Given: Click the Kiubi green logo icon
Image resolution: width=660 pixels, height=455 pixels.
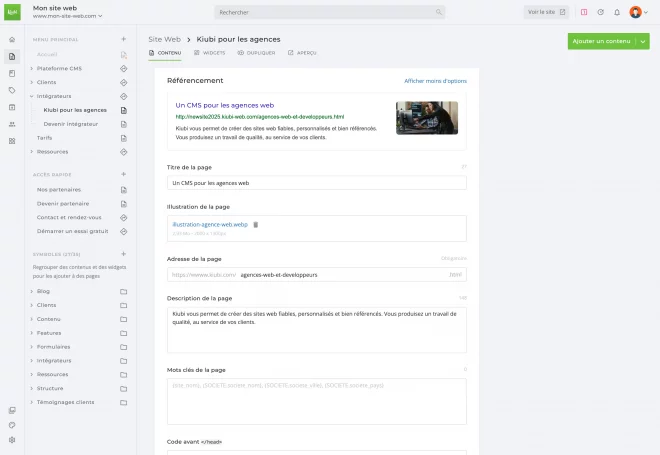Looking at the screenshot, I should (x=12, y=12).
